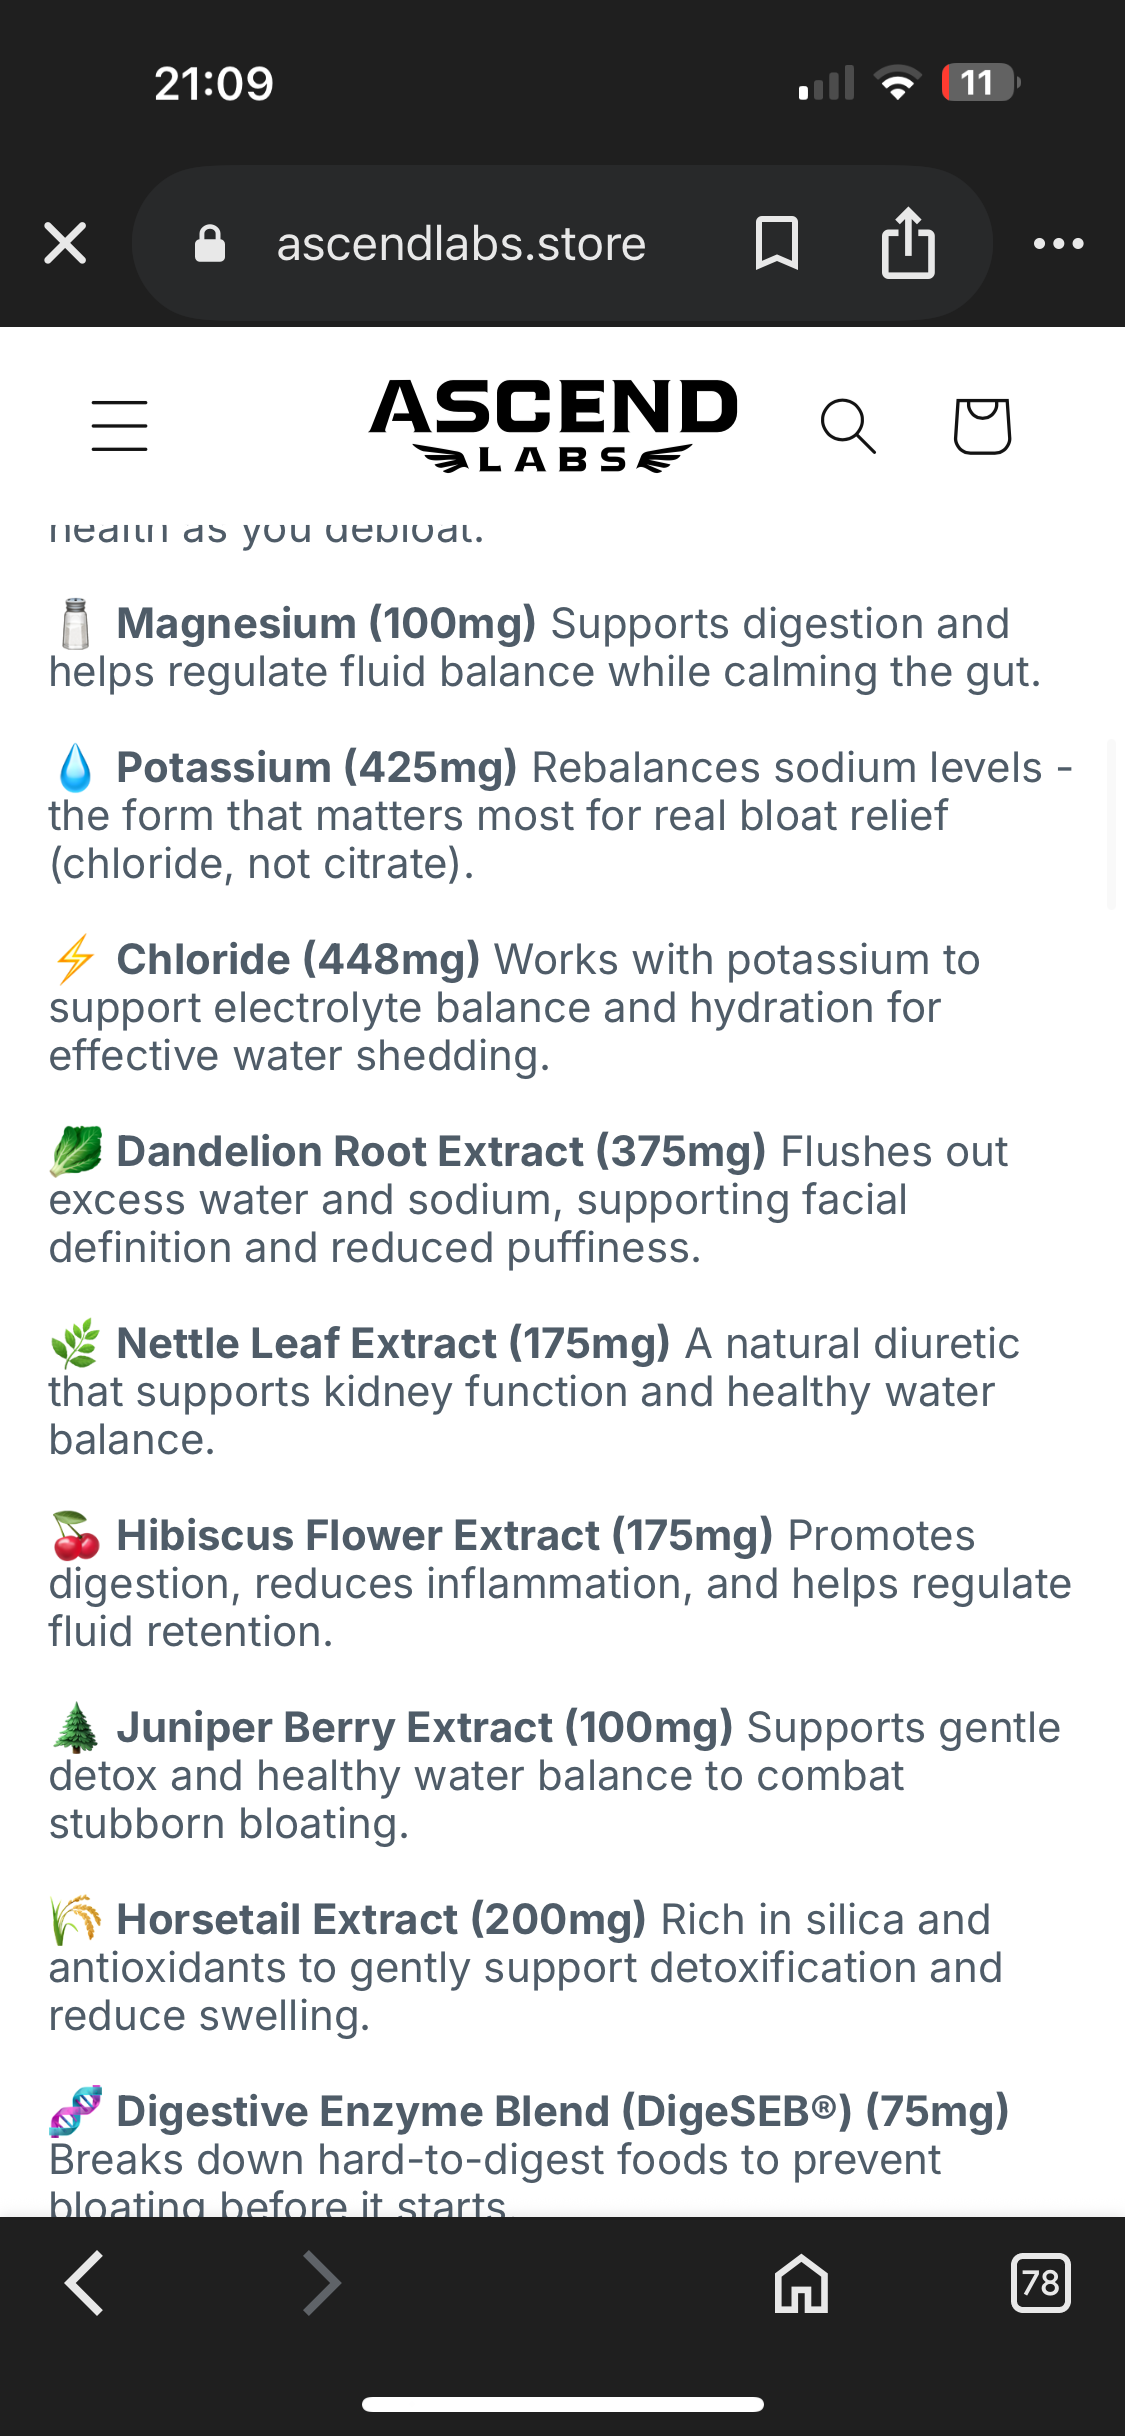1125x2436 pixels.
Task: Tap the share icon in address bar
Action: coord(908,242)
